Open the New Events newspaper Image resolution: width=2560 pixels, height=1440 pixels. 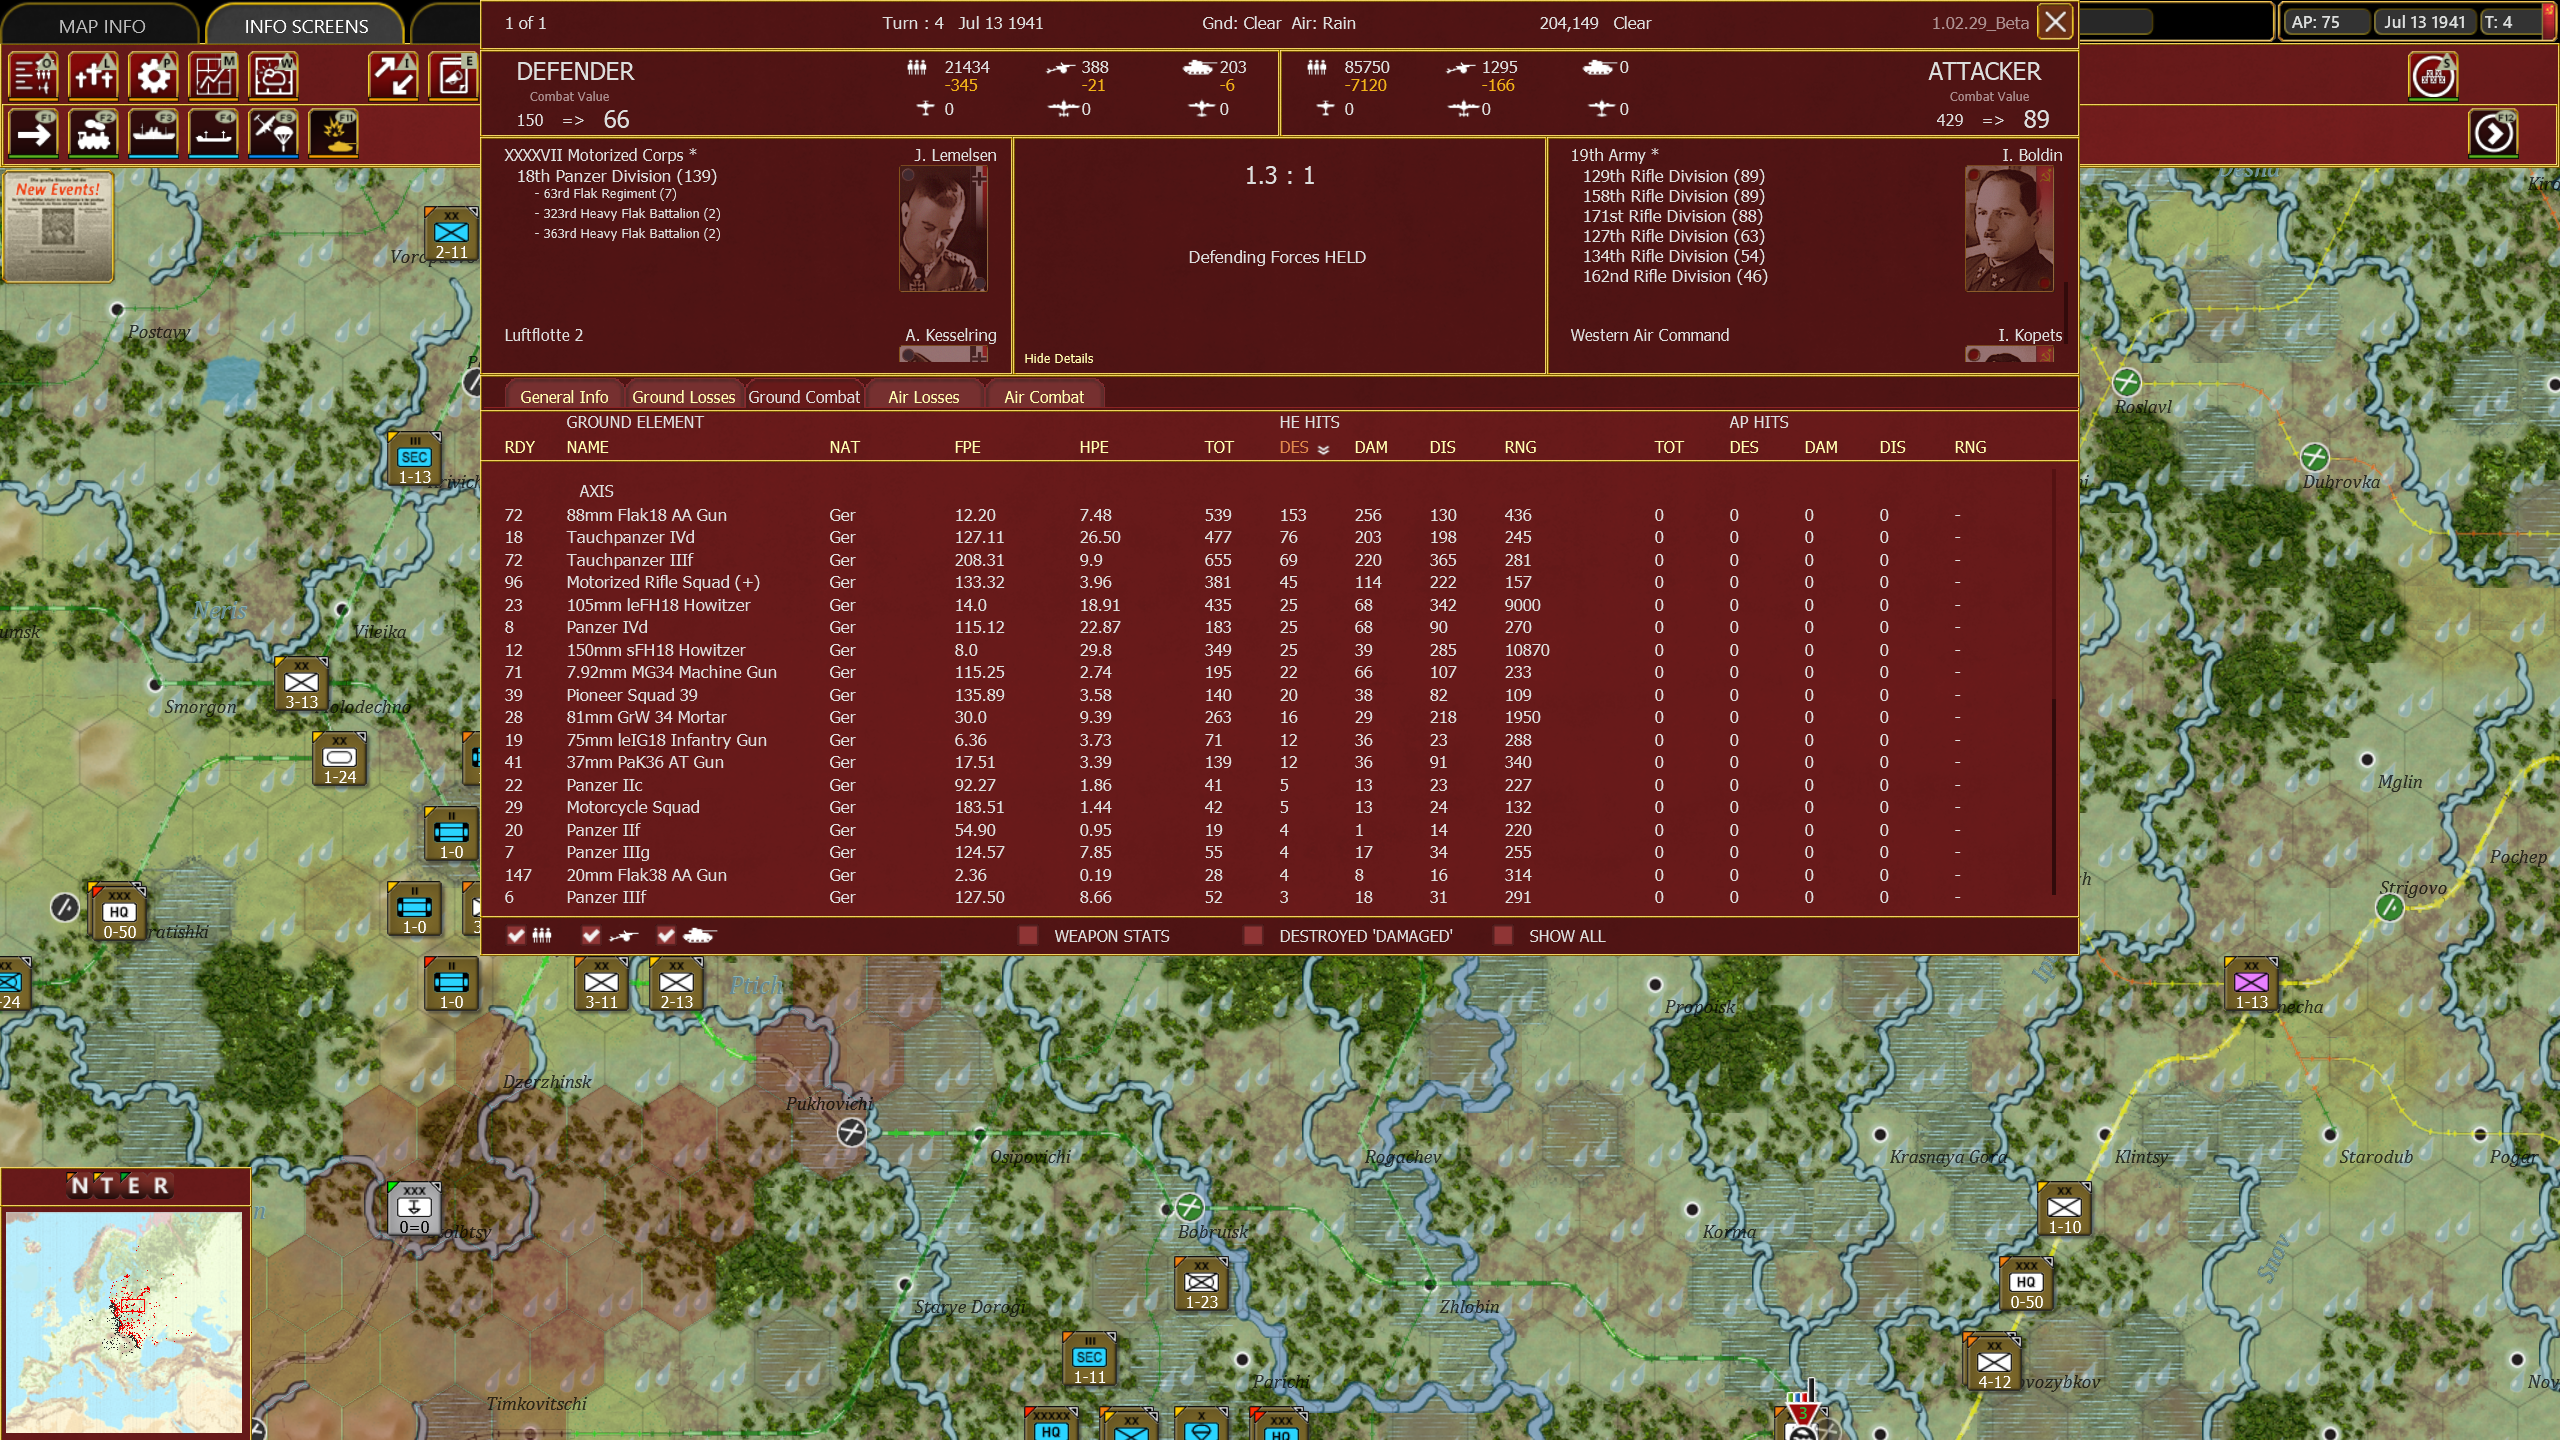[58, 226]
